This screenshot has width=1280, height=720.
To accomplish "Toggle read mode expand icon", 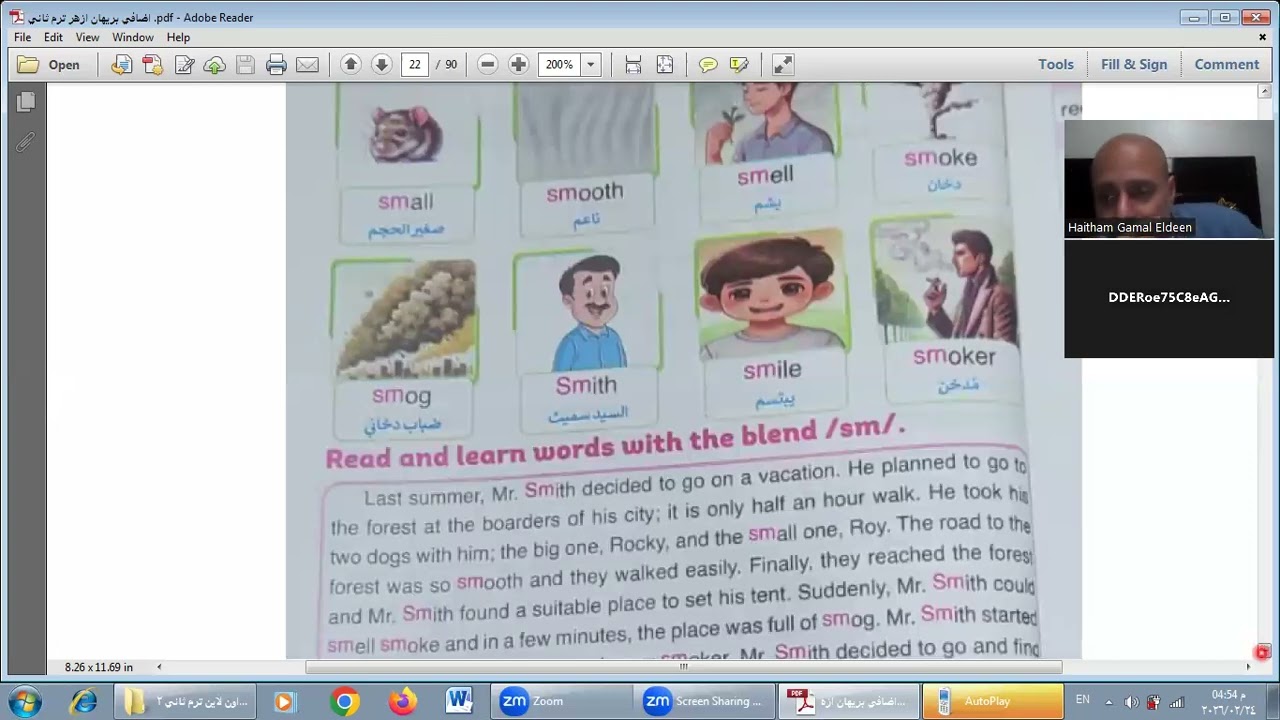I will (x=783, y=64).
